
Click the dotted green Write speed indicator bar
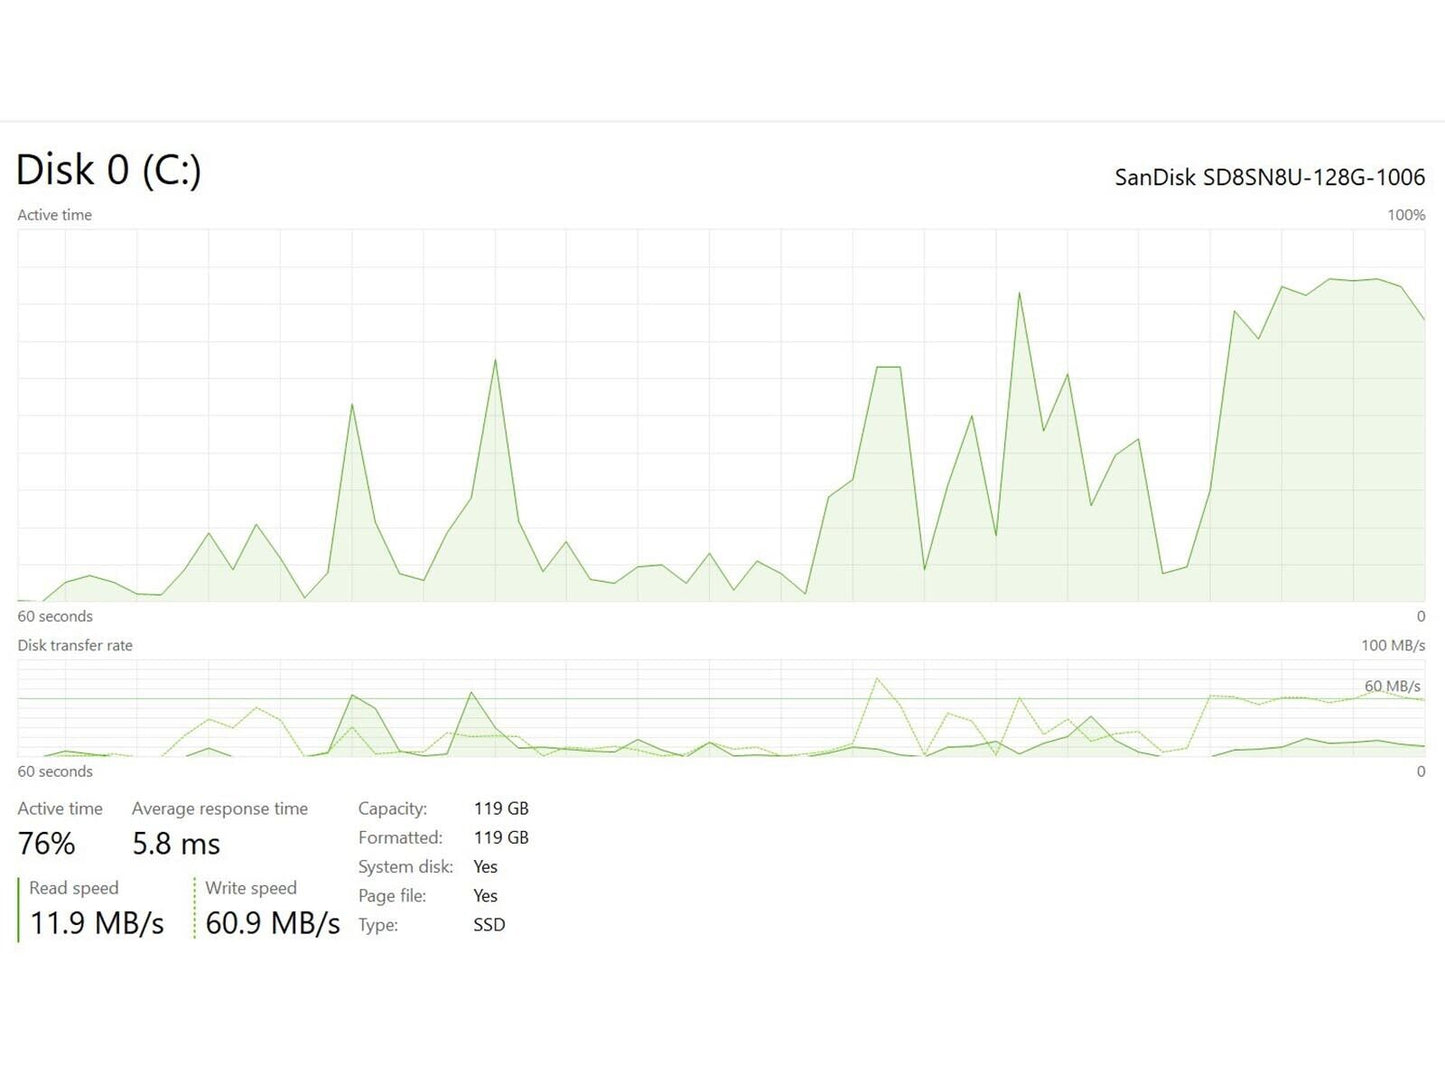[195, 909]
